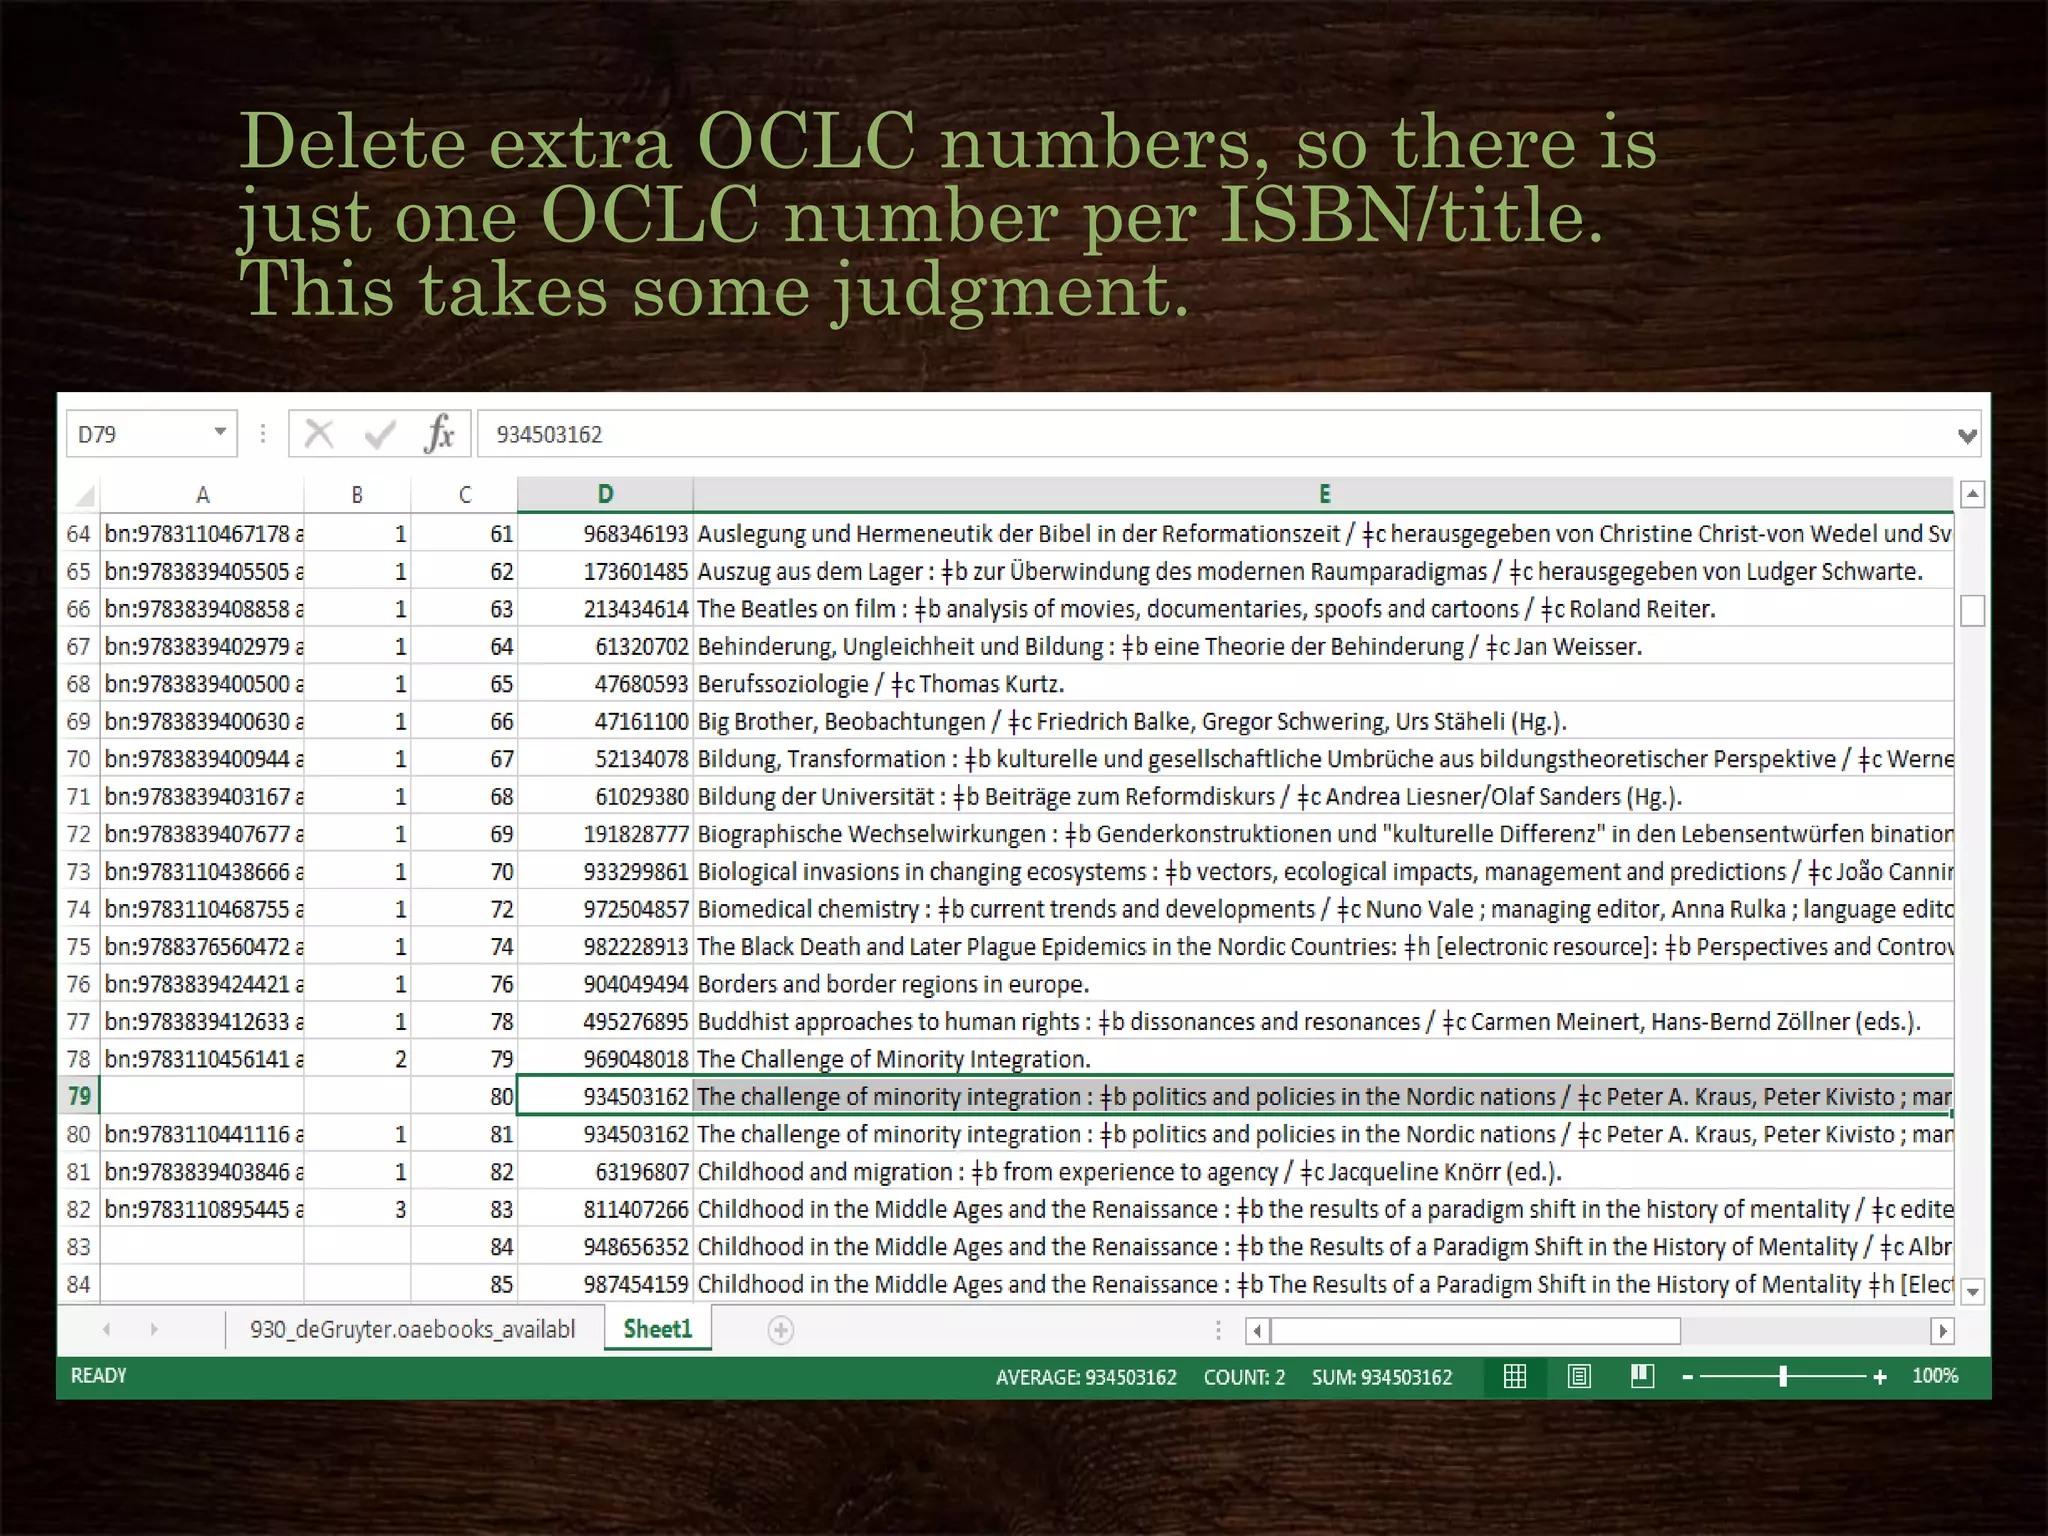The width and height of the screenshot is (2048, 1536).
Task: Select column E header
Action: coord(1323,495)
